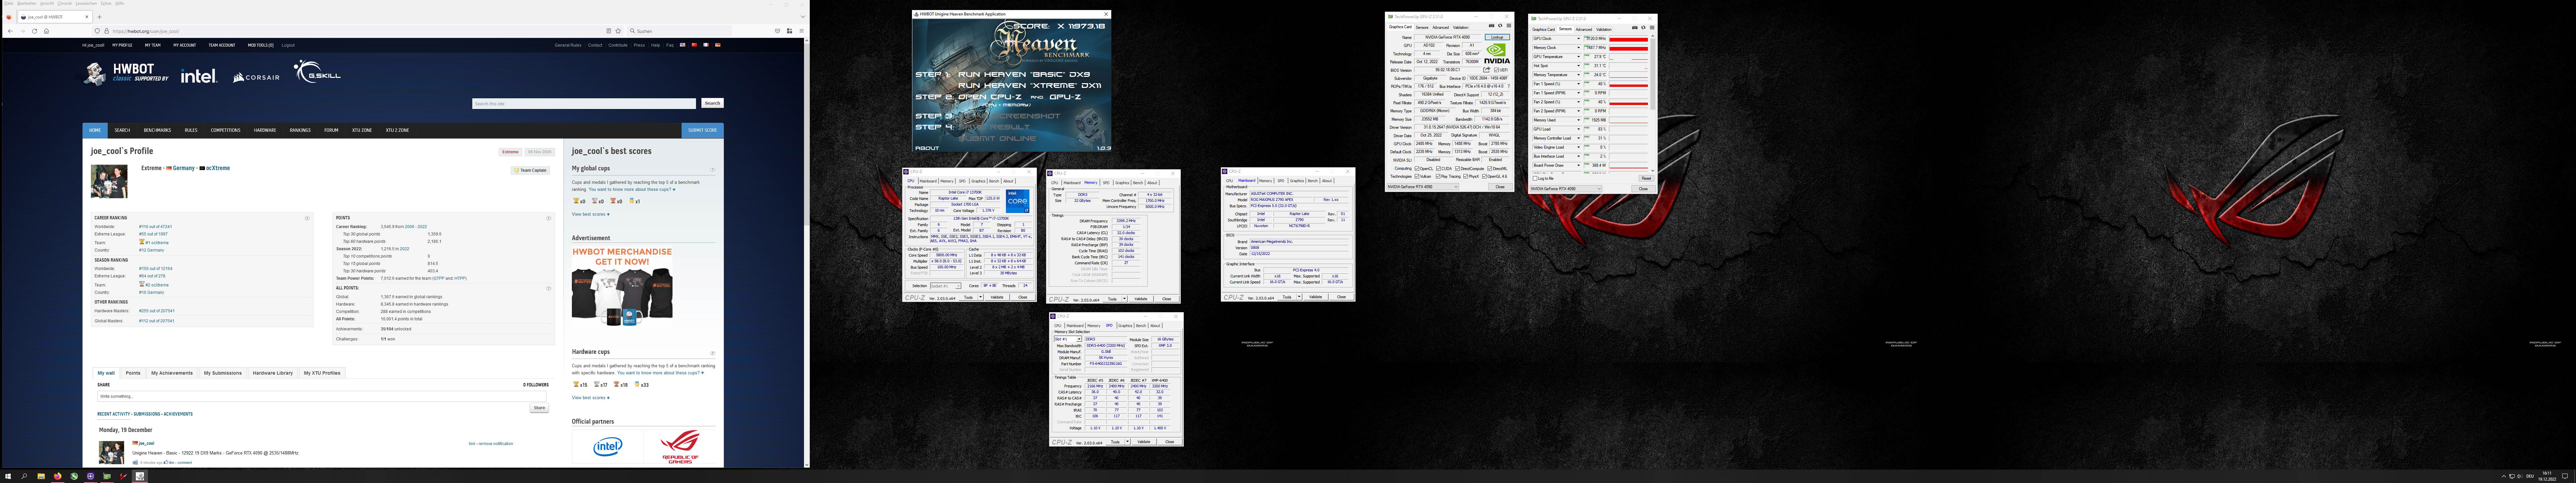The image size is (2576, 483).
Task: Go back with Firefox back arrow
Action: point(10,31)
